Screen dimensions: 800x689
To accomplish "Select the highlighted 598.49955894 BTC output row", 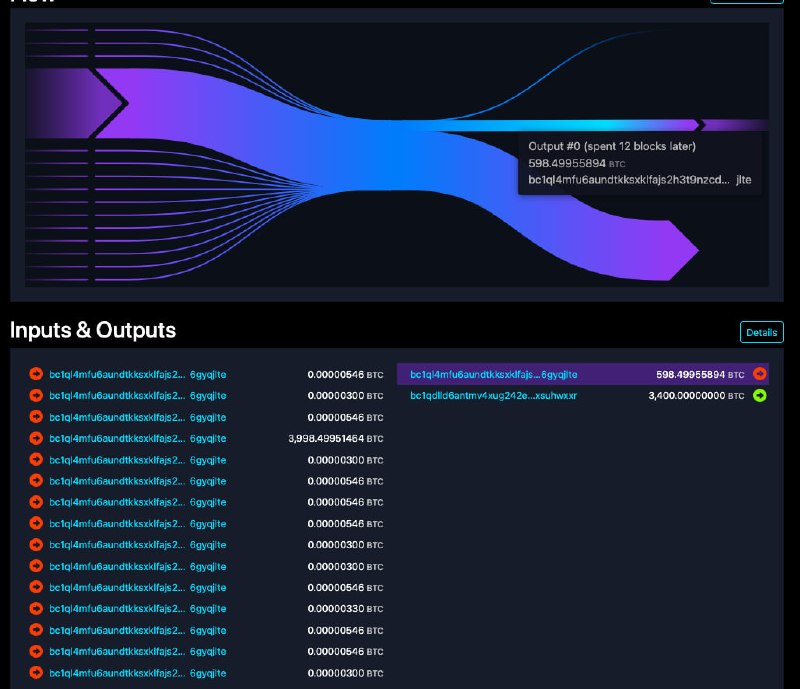I will (583, 375).
